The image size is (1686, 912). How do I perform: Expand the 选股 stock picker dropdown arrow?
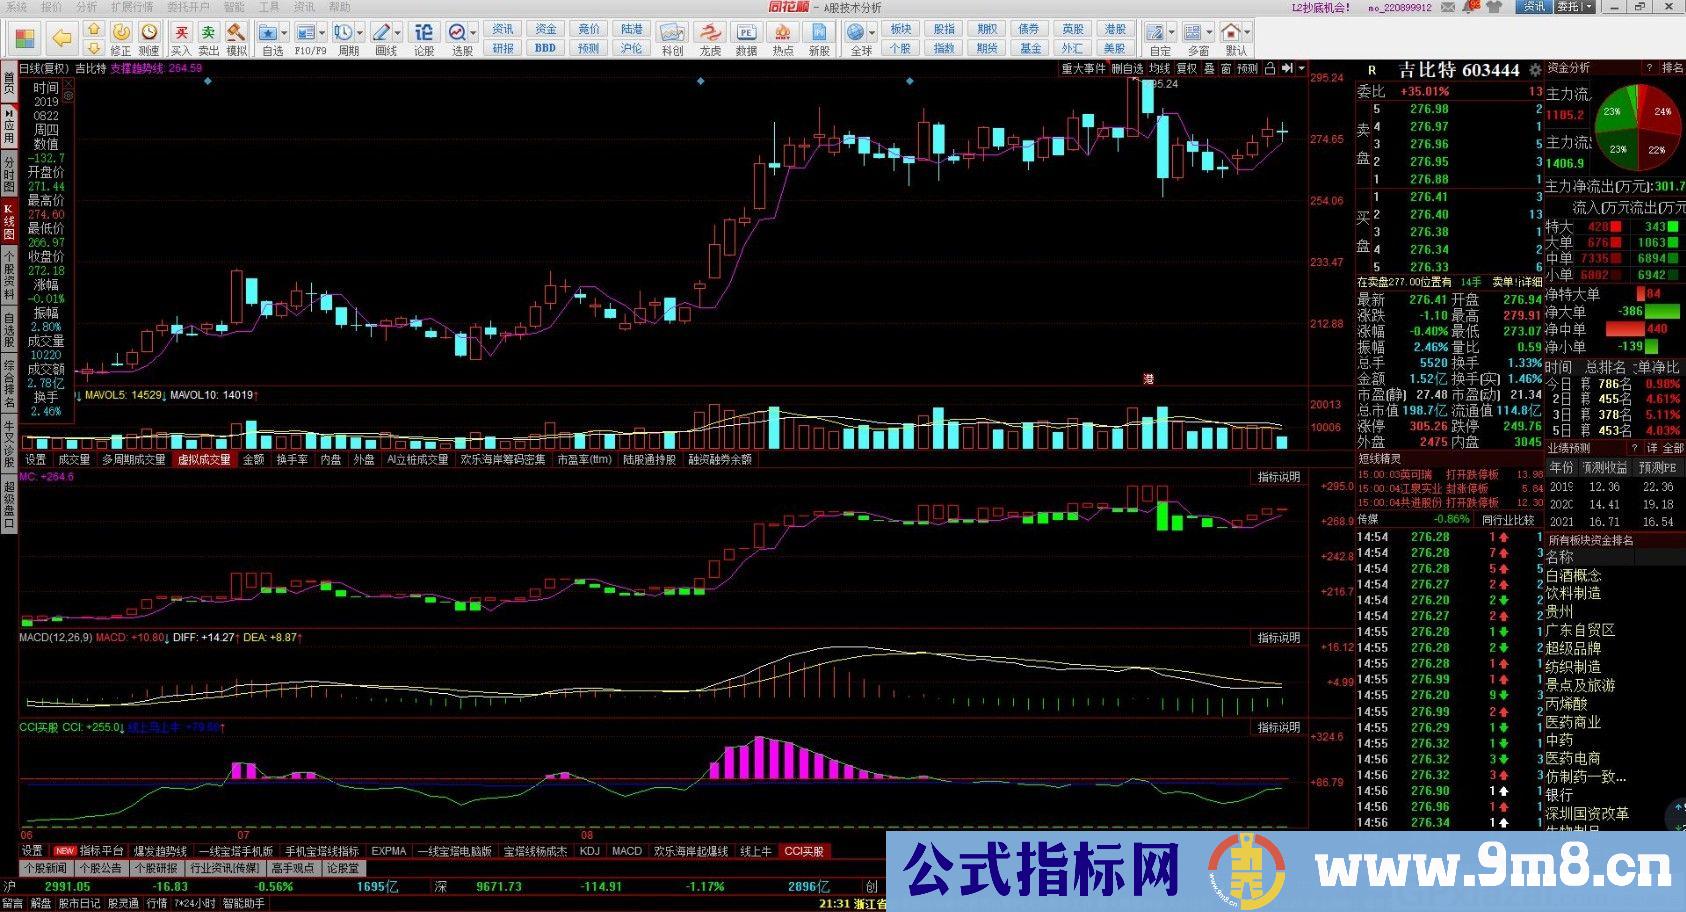[474, 33]
